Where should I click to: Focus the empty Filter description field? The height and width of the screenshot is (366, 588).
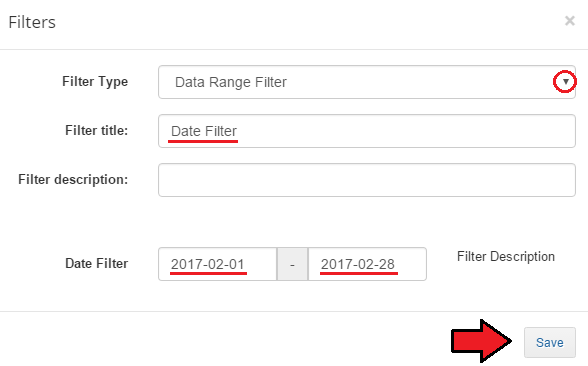point(367,180)
